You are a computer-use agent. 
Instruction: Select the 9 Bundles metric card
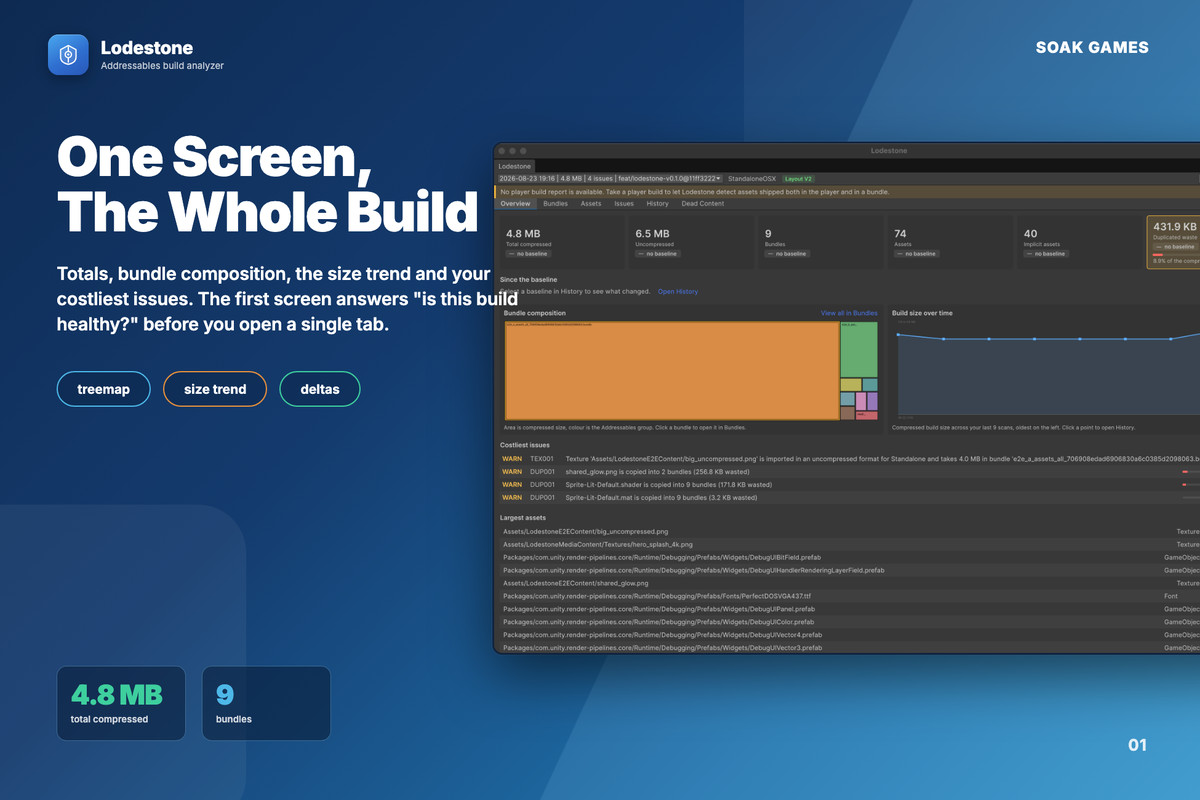pos(821,242)
